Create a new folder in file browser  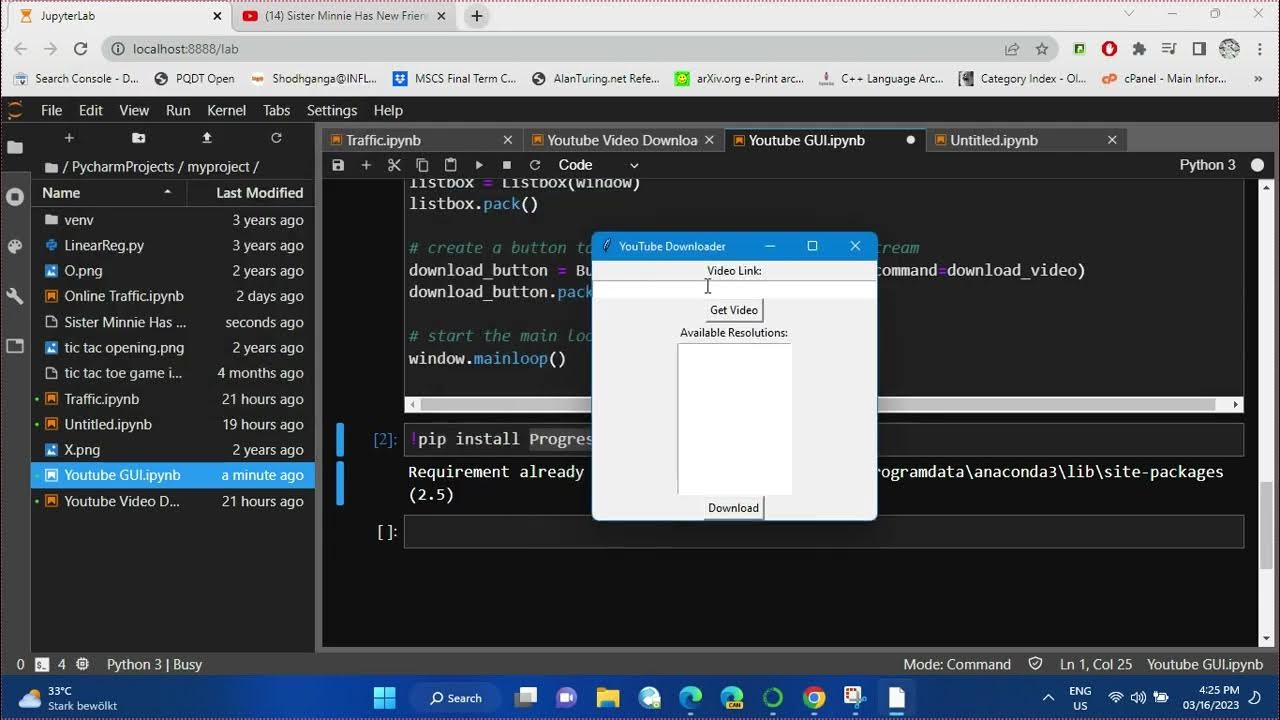pos(138,138)
